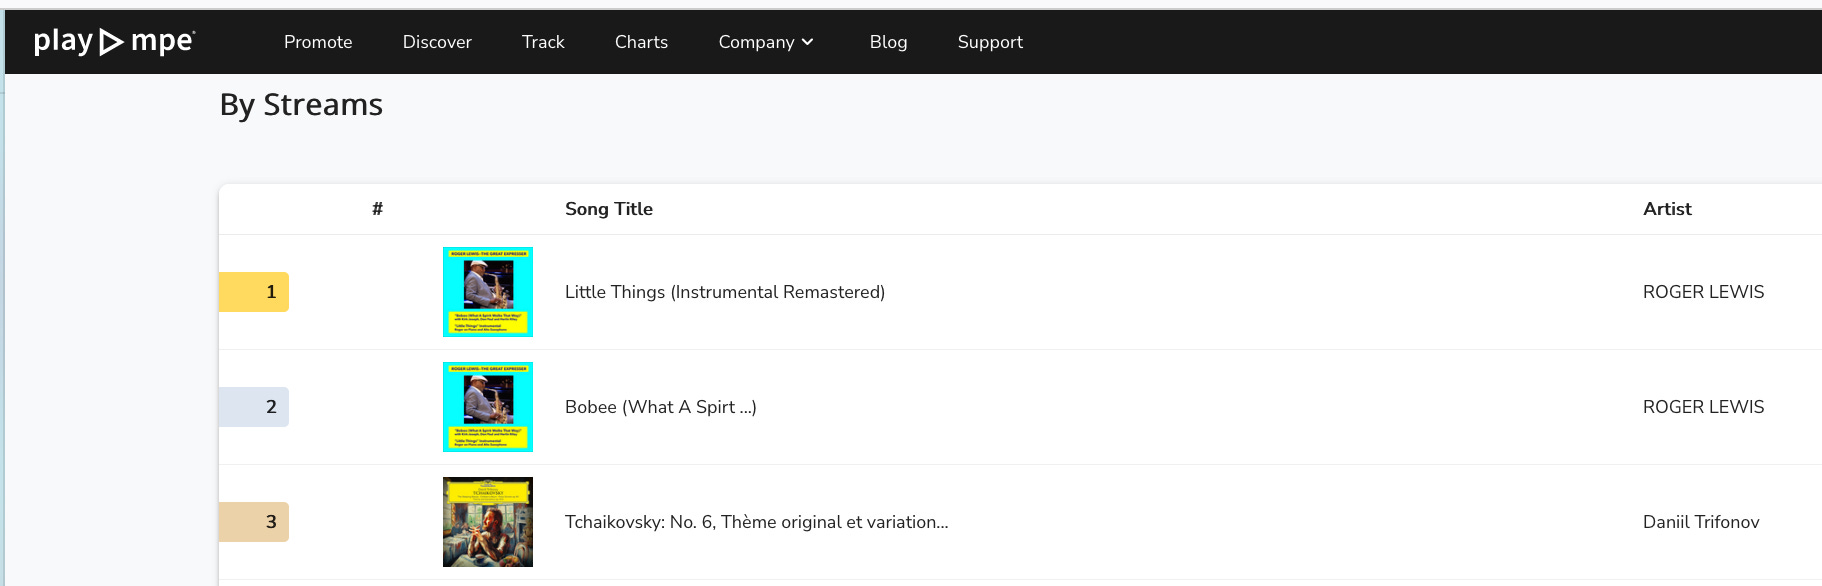Image resolution: width=1822 pixels, height=586 pixels.
Task: Click the gold rank 1 badge
Action: pos(254,292)
